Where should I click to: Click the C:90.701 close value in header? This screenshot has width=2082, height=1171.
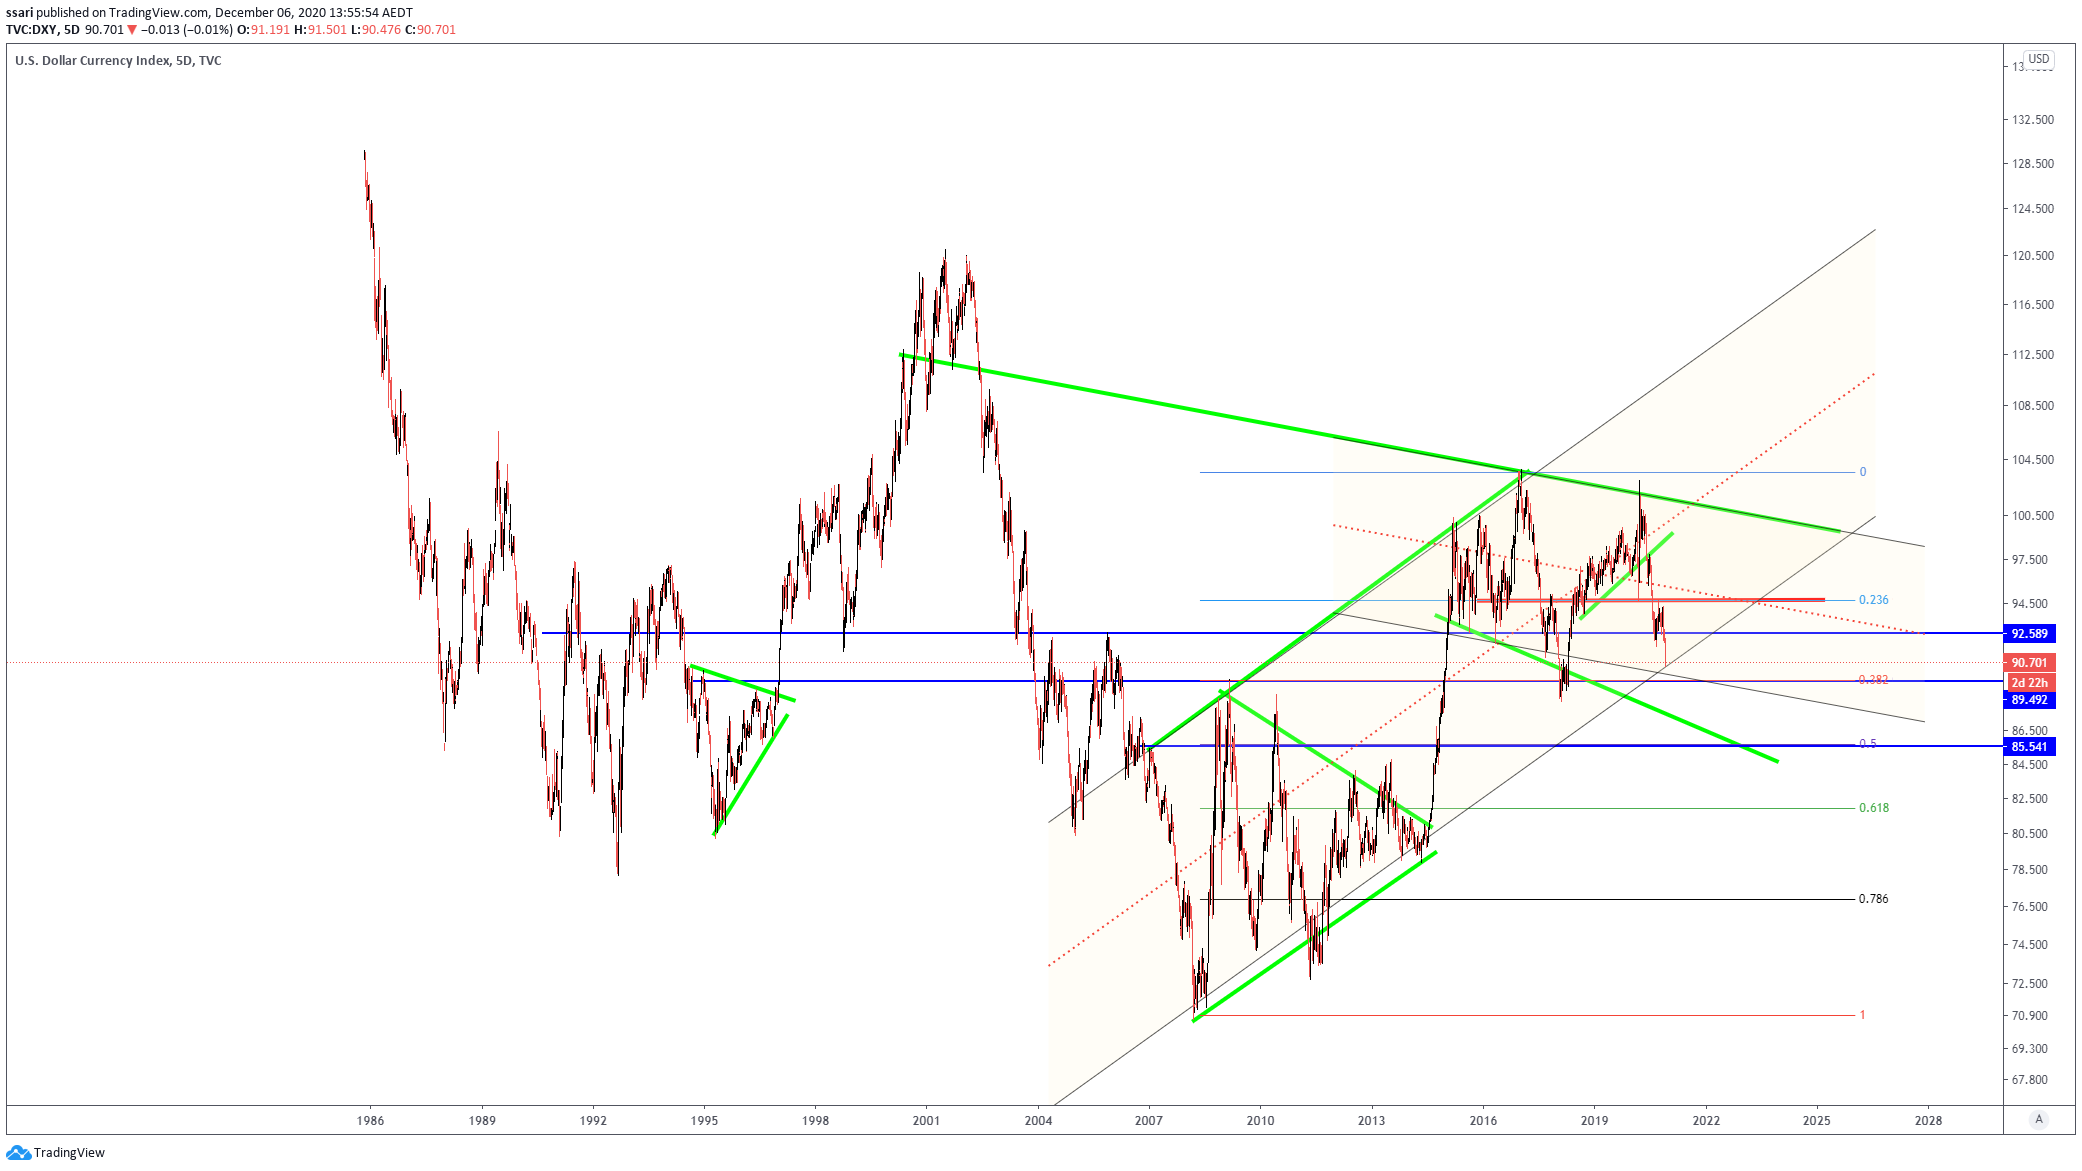[x=430, y=30]
